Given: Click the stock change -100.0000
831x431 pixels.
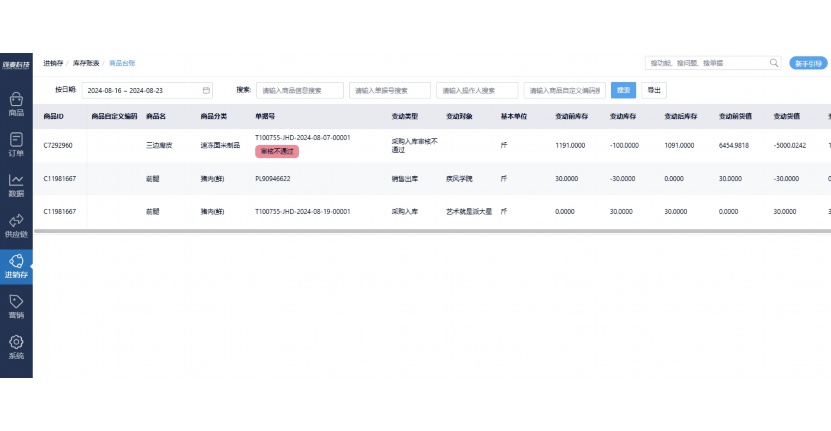Looking at the screenshot, I should coord(624,145).
